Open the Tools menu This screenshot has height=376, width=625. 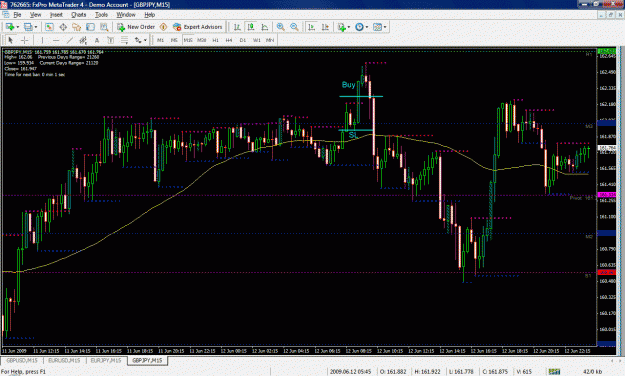pyautogui.click(x=101, y=15)
